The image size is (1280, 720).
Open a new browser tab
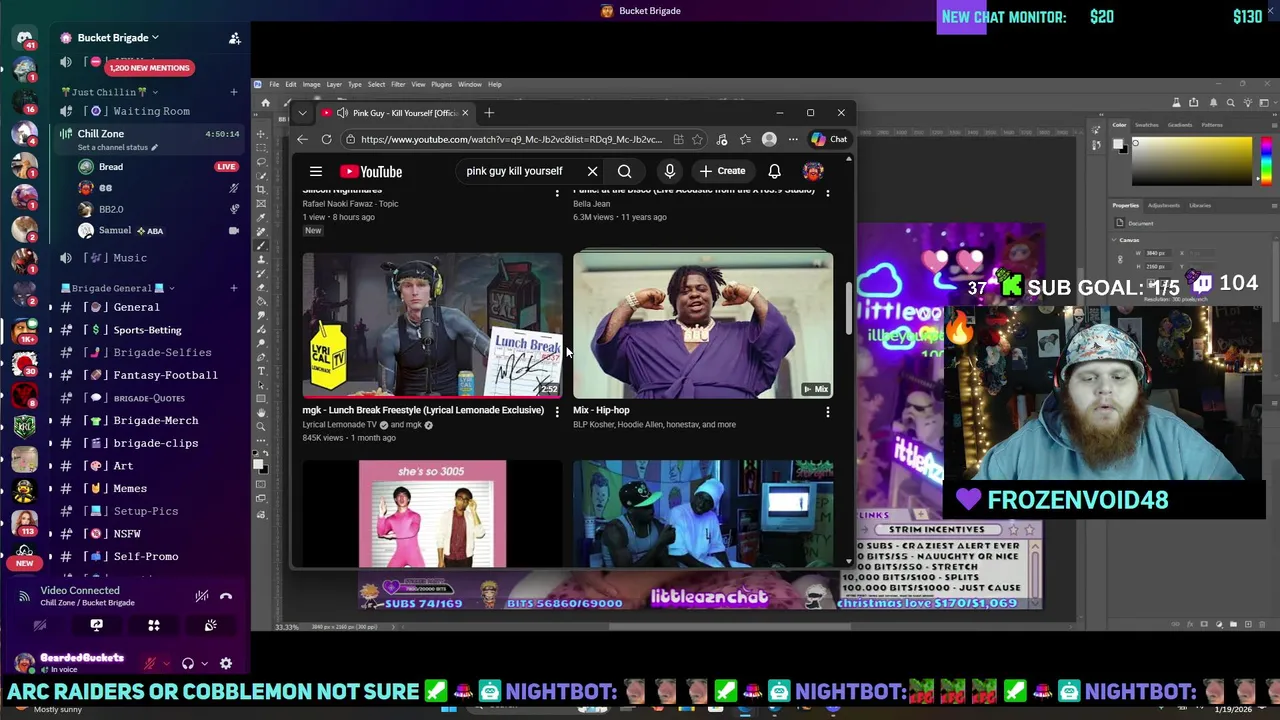489,113
